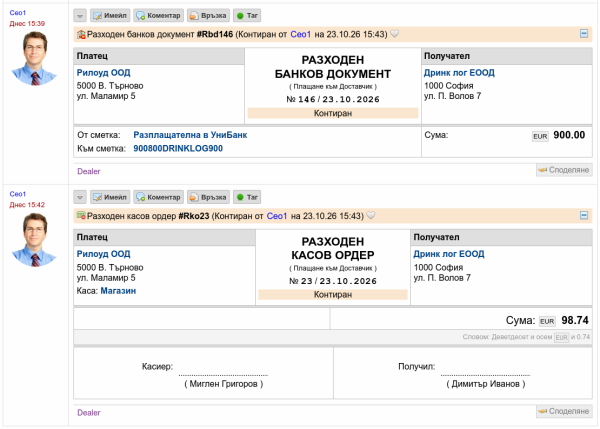Open dropdown arrow above Rbd146 document
The width and height of the screenshot is (600, 429).
80,16
